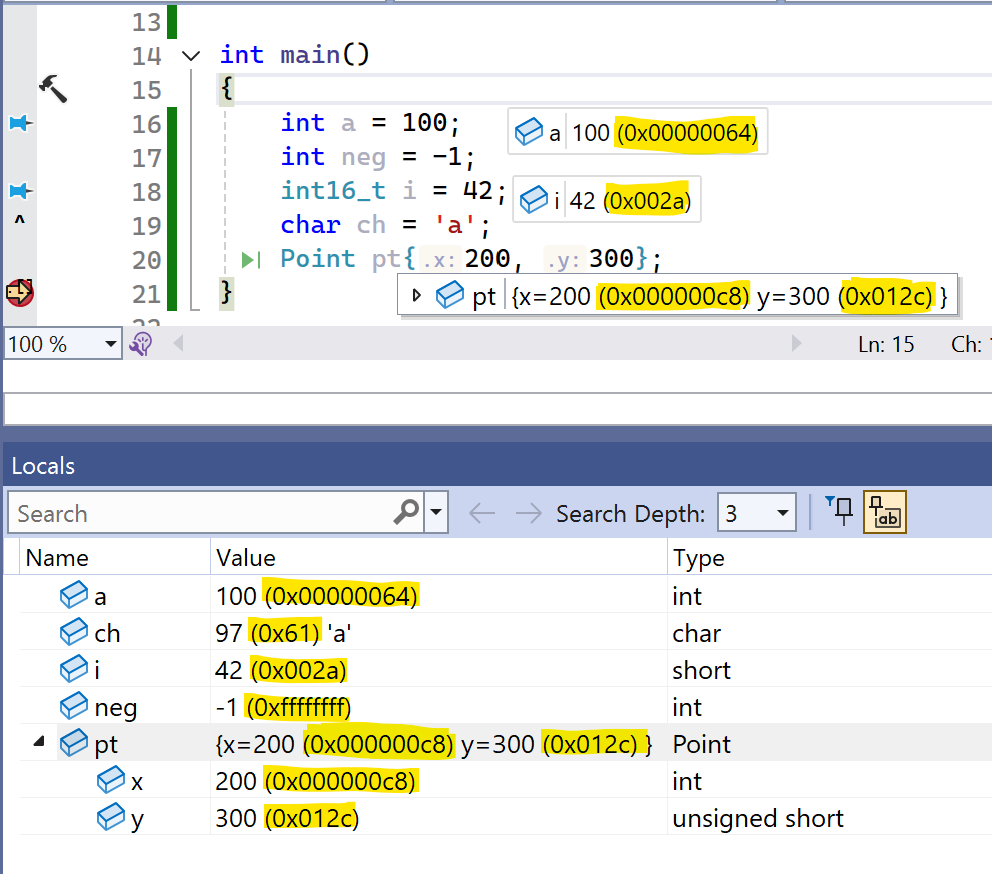The image size is (992, 874).
Task: Click the run-to-click arrow on line 20
Action: click(251, 259)
